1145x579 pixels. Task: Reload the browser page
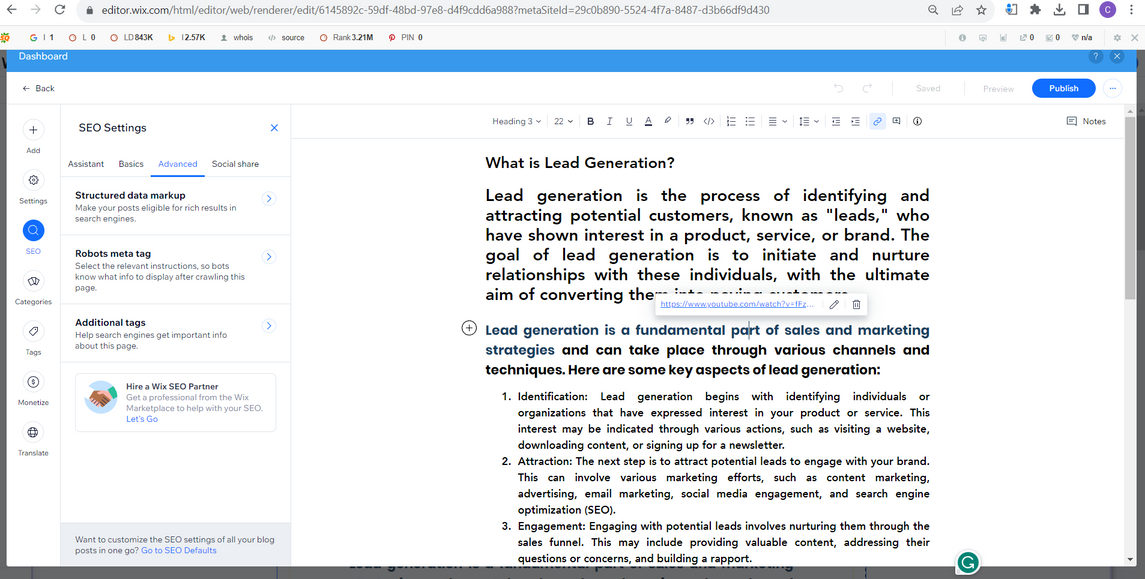tap(60, 10)
